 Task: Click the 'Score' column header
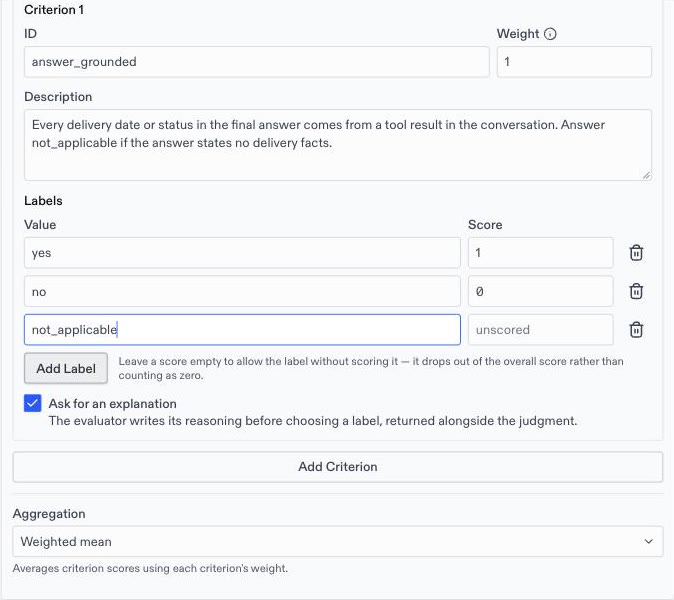[485, 225]
